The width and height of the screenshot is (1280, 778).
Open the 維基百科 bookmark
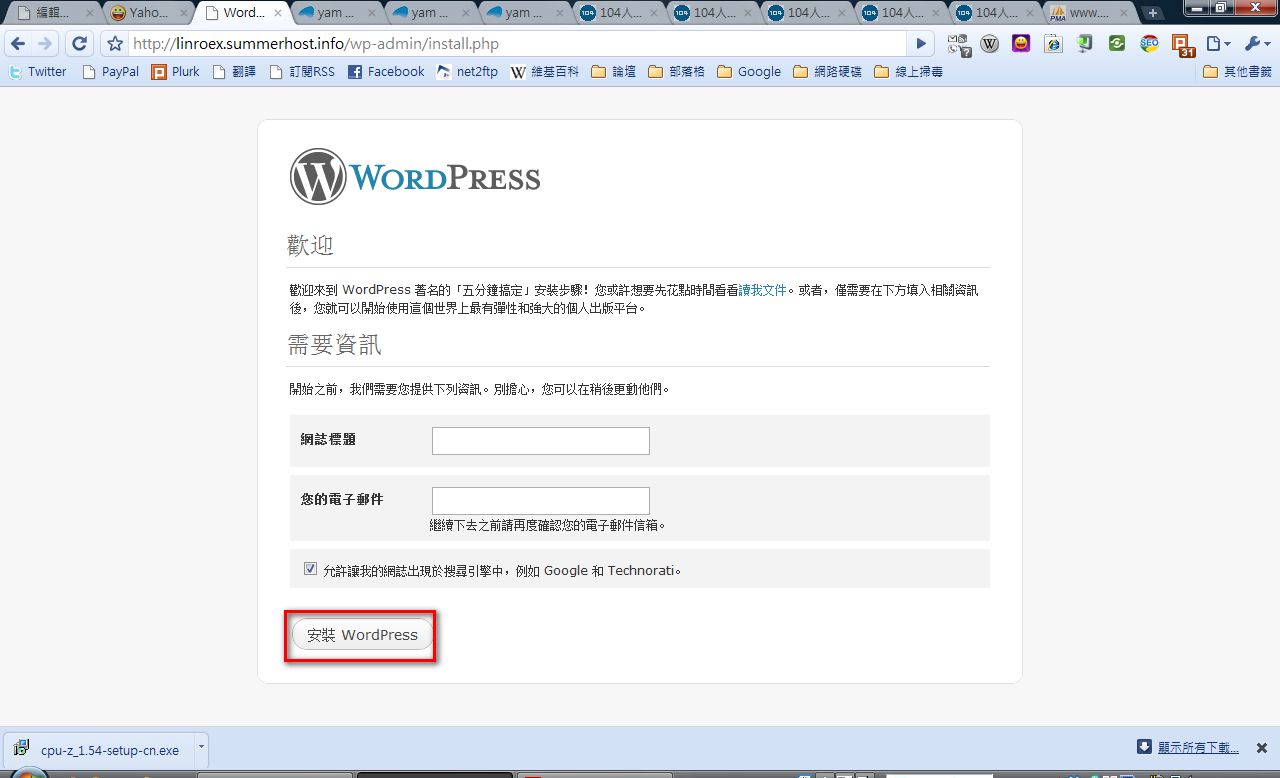pyautogui.click(x=544, y=72)
